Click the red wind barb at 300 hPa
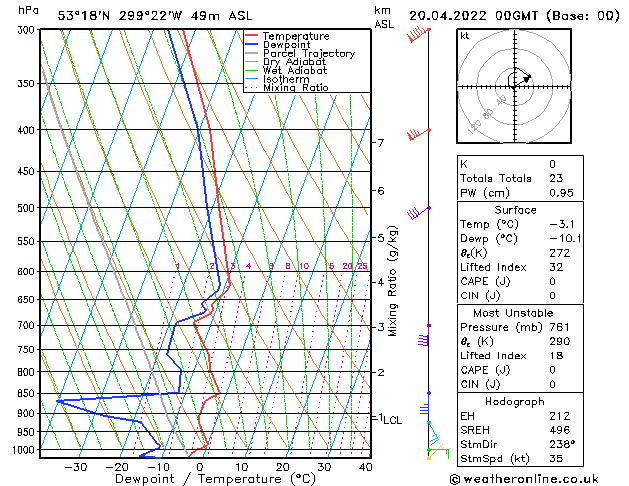The image size is (629, 486). [x=418, y=34]
